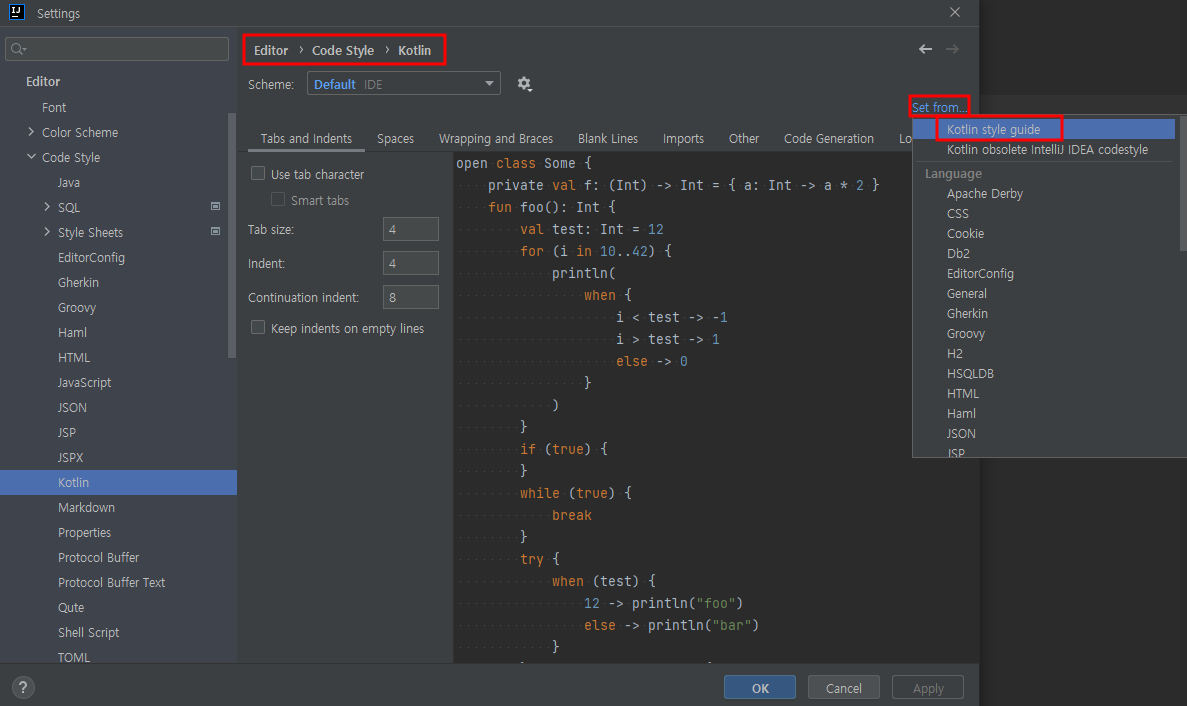Click the help question mark icon
This screenshot has height=706, width=1187.
[x=23, y=687]
